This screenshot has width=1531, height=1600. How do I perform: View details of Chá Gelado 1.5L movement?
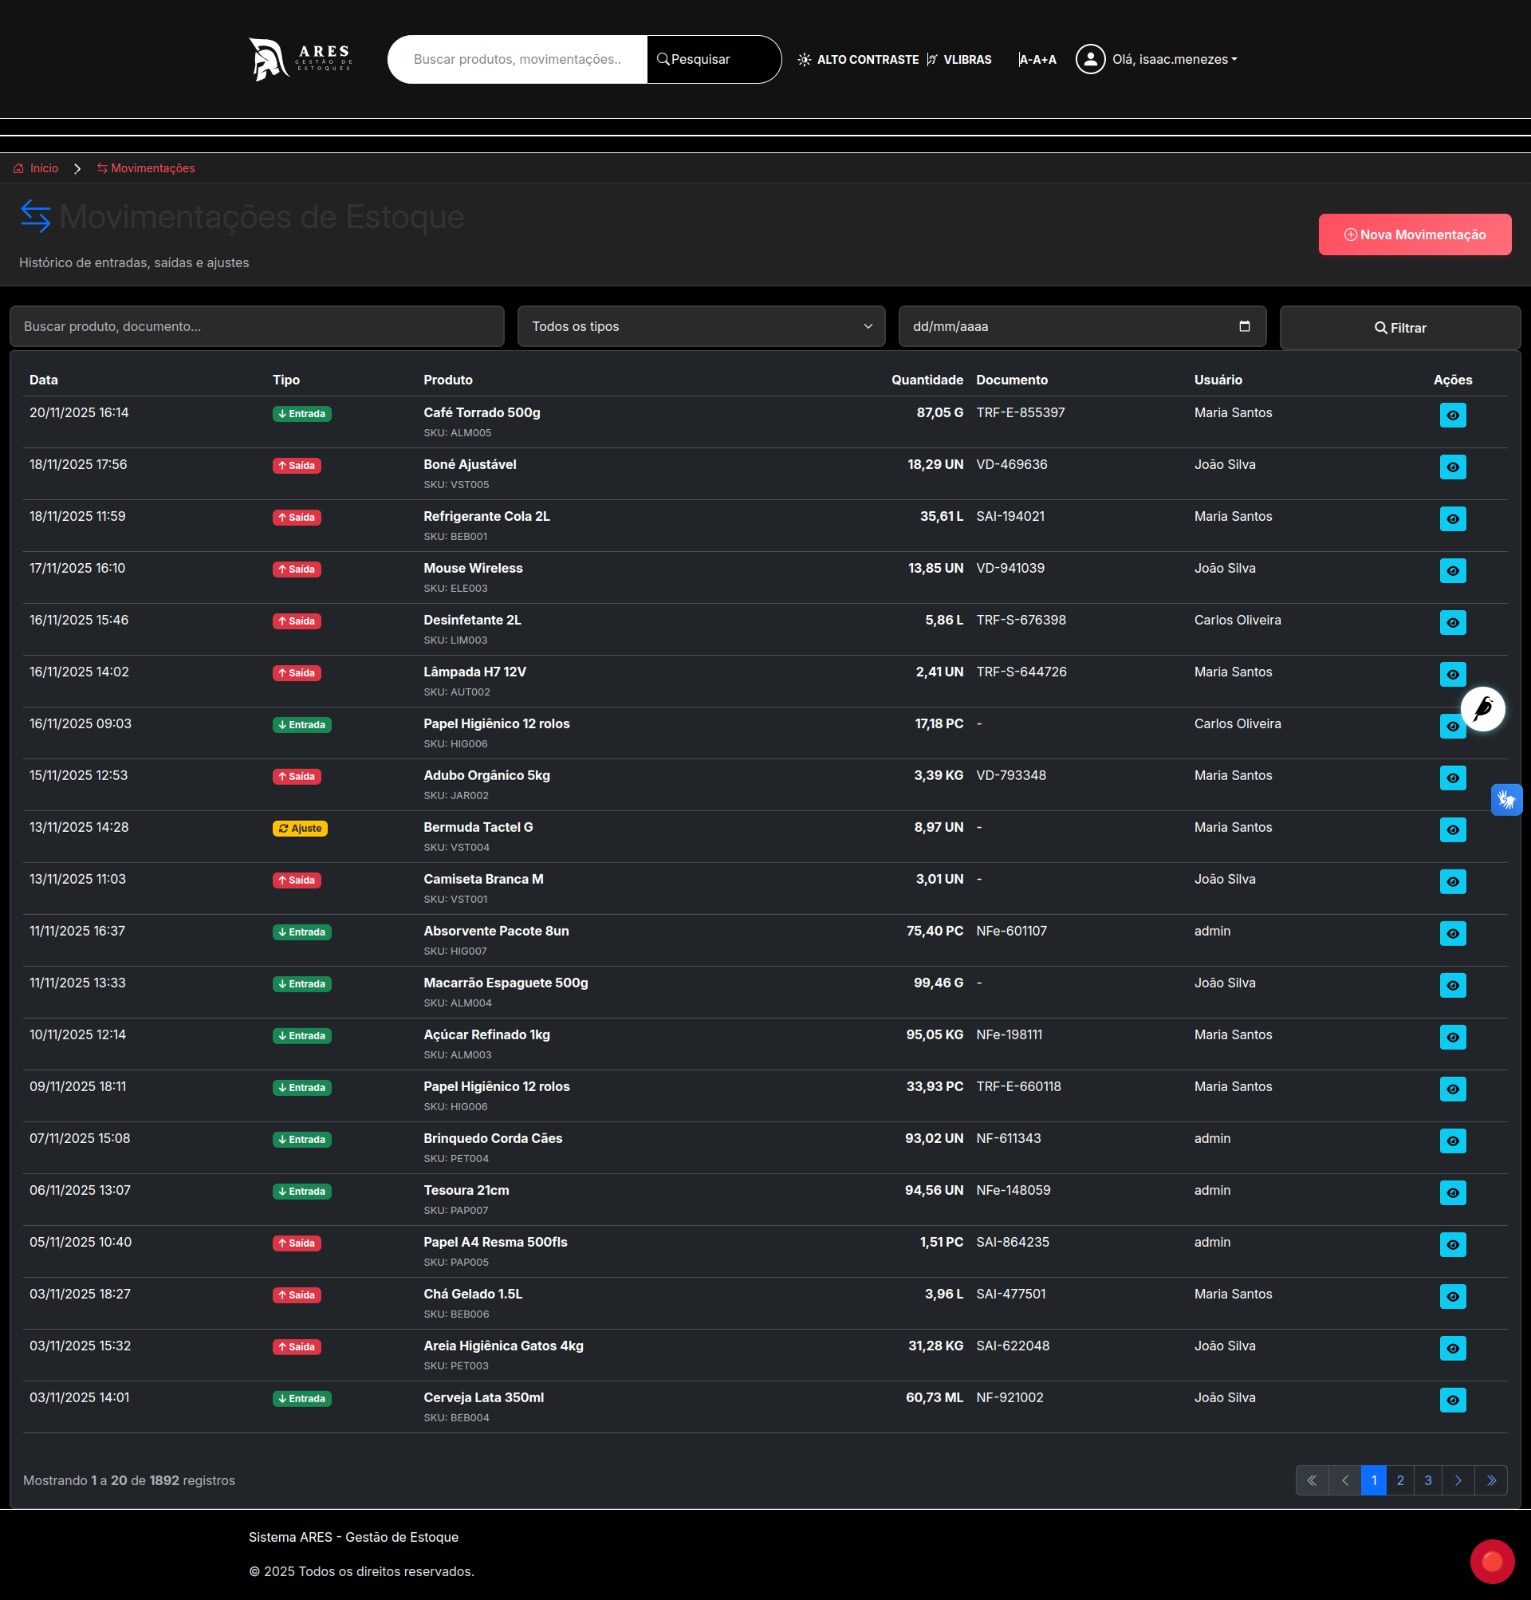pos(1453,1297)
